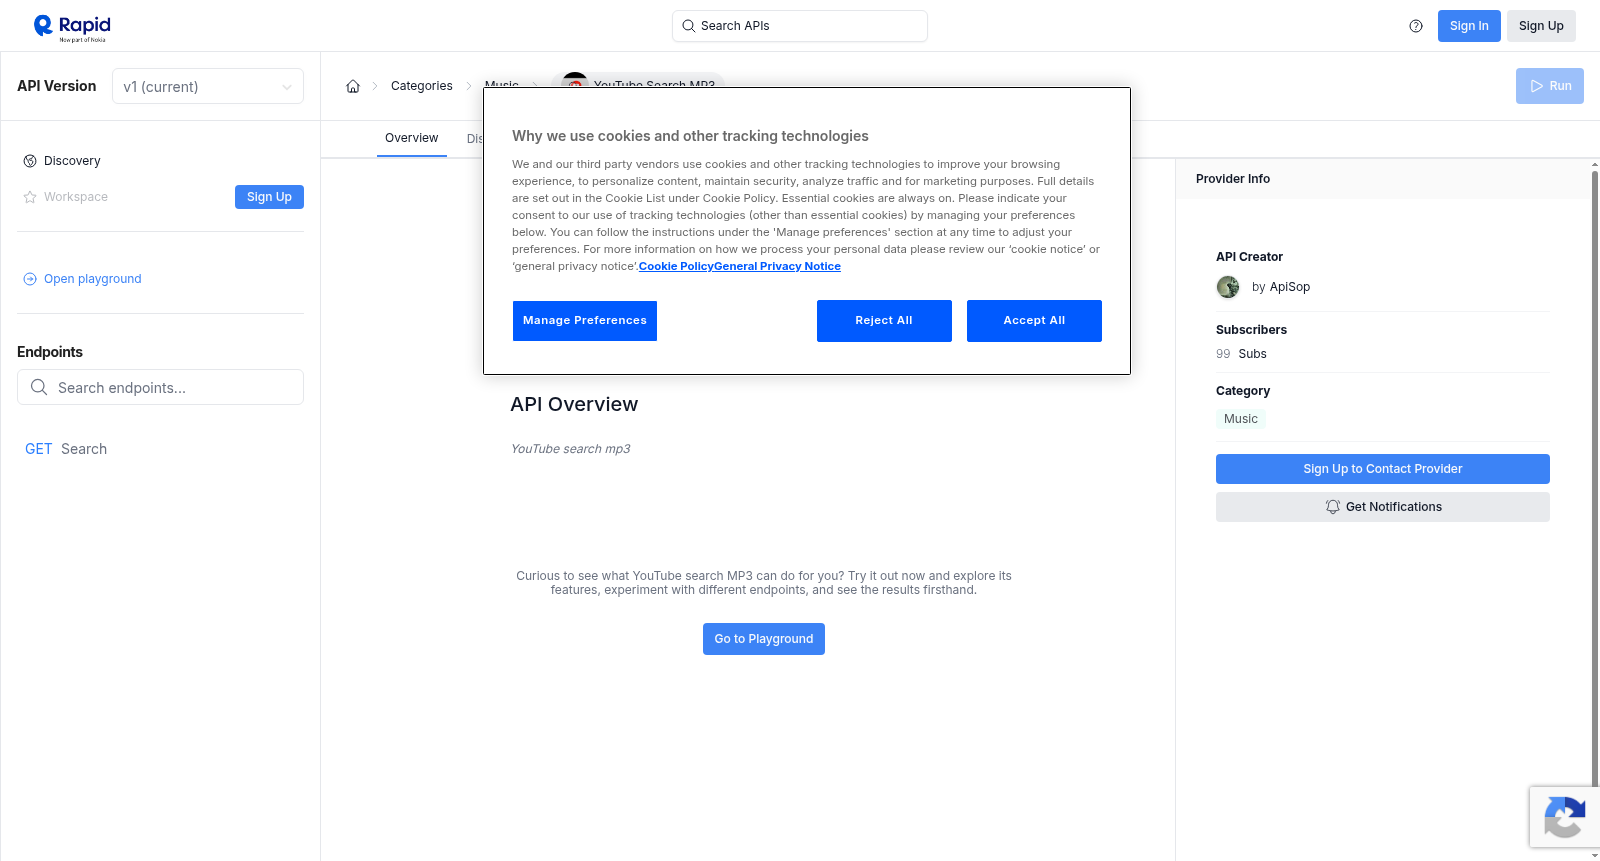Click the 'YouTube search mp3' description text
Image resolution: width=1600 pixels, height=861 pixels.
point(571,449)
